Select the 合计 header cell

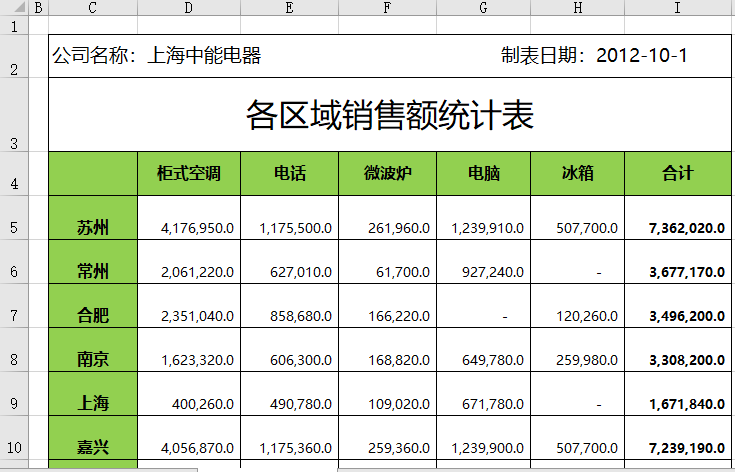pyautogui.click(x=677, y=174)
